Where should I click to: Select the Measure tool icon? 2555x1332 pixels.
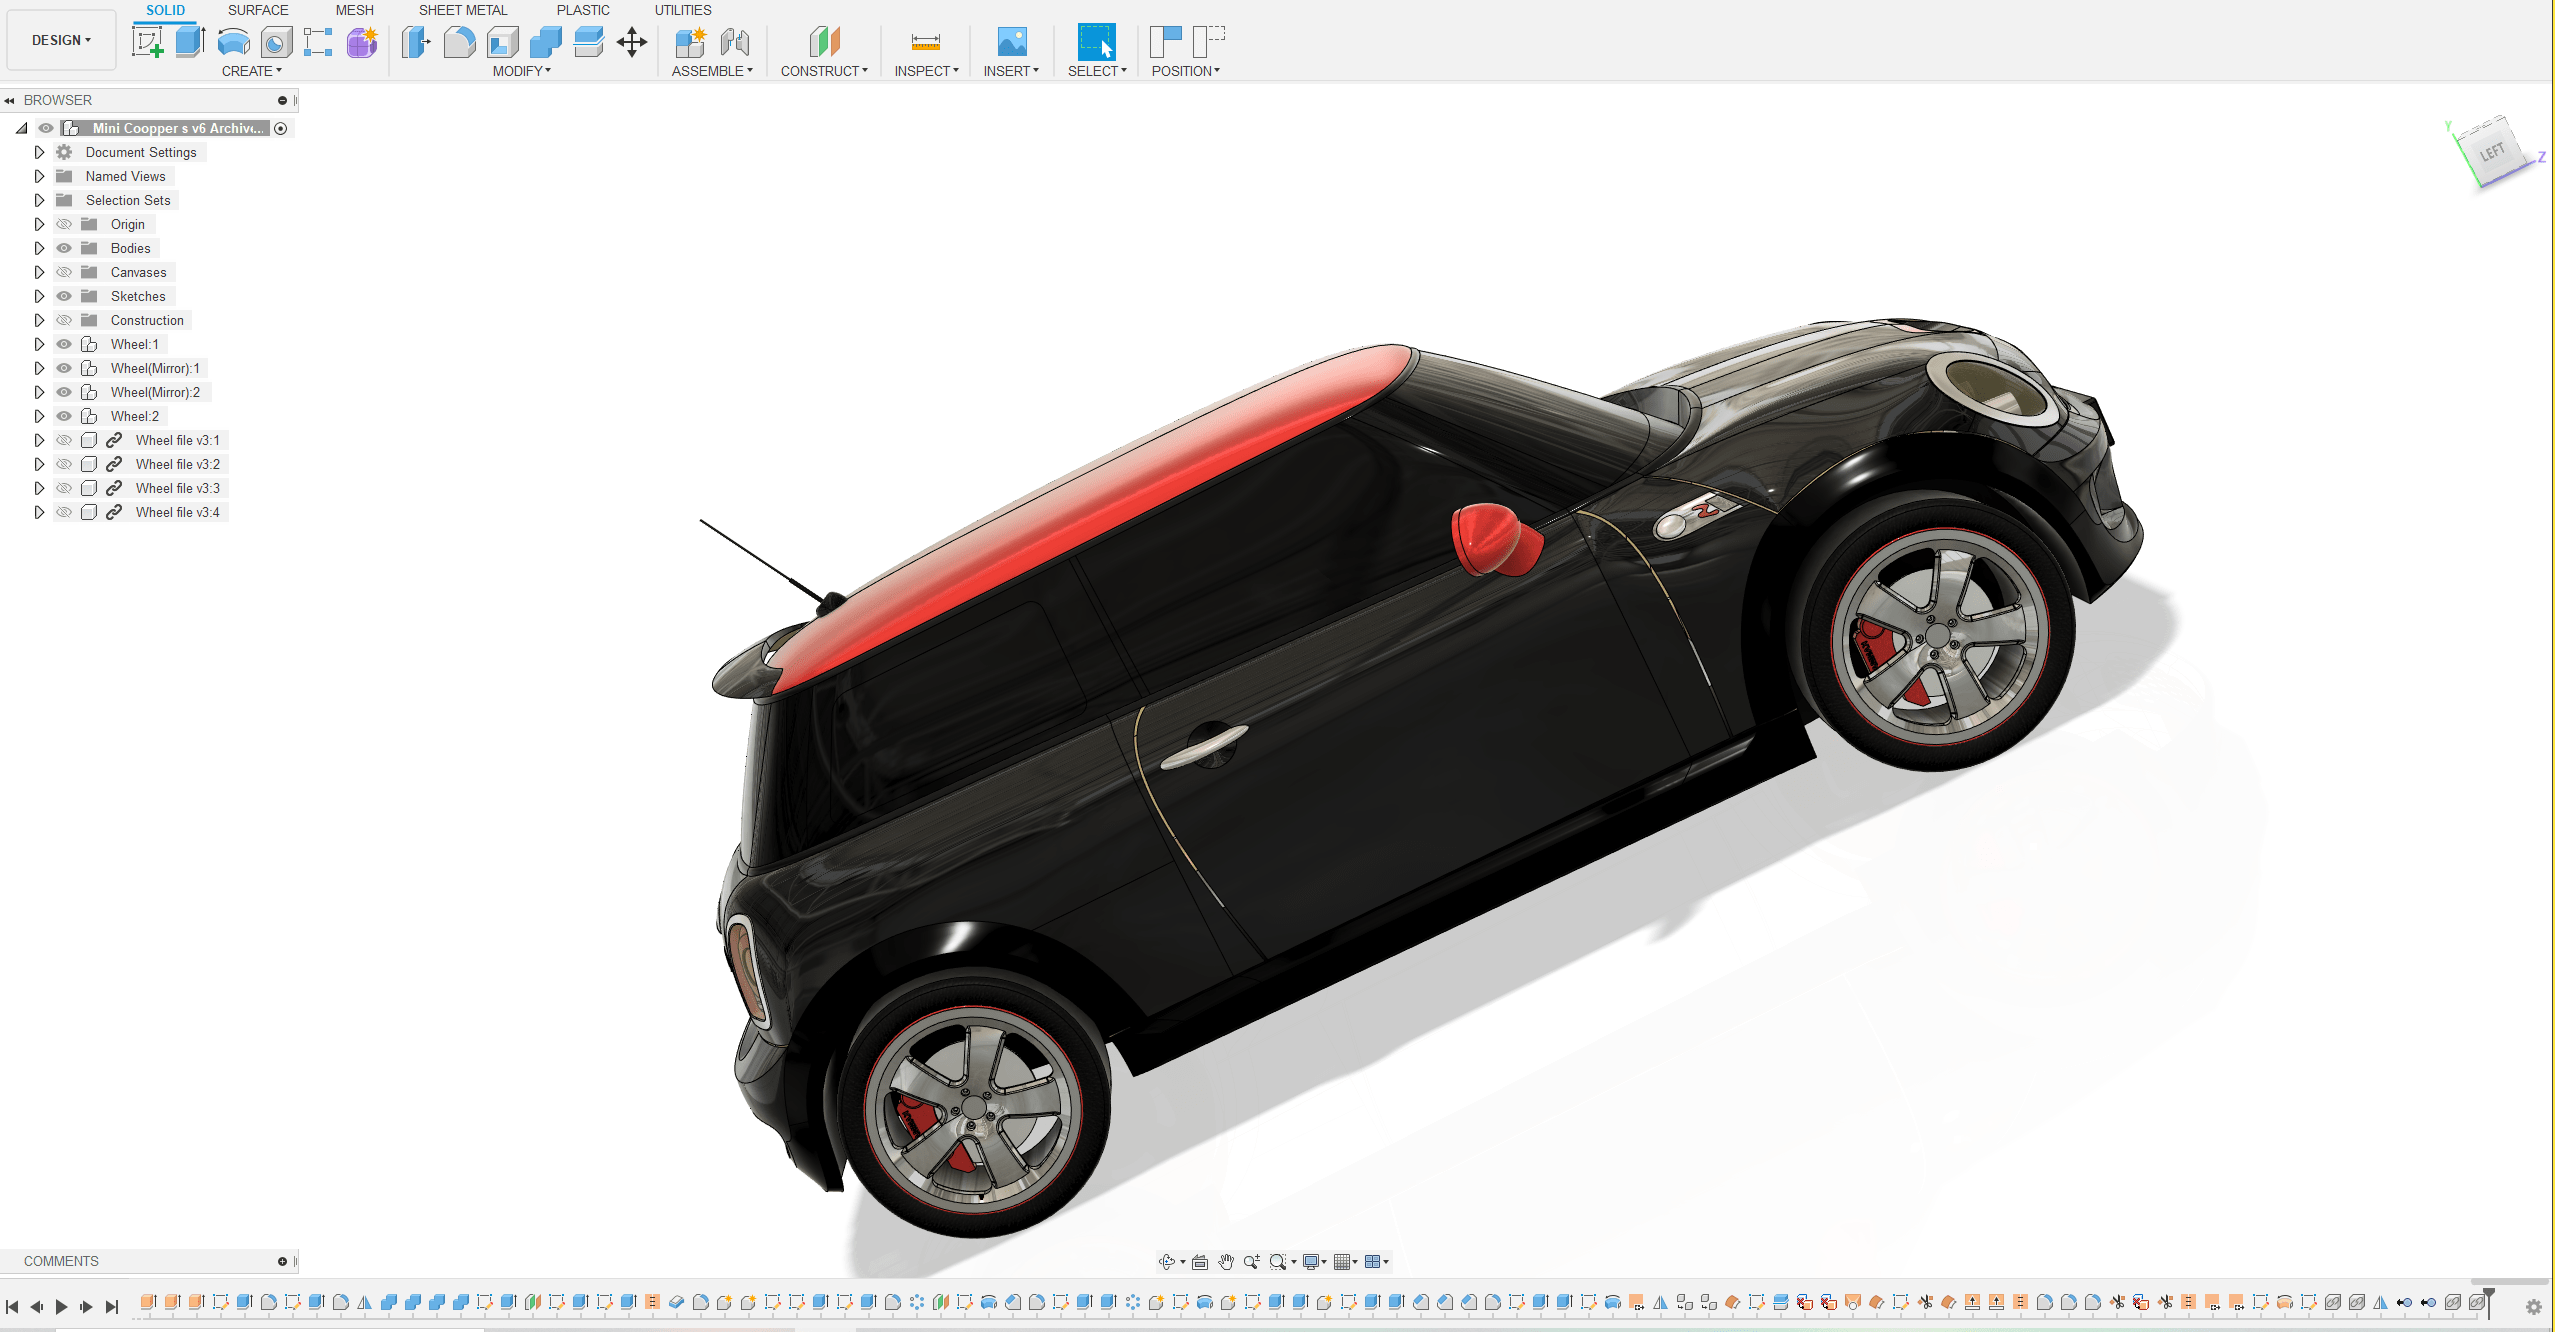coord(926,42)
